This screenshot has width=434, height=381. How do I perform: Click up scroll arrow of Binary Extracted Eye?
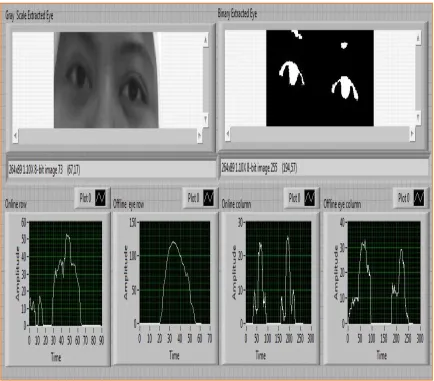click(x=418, y=38)
